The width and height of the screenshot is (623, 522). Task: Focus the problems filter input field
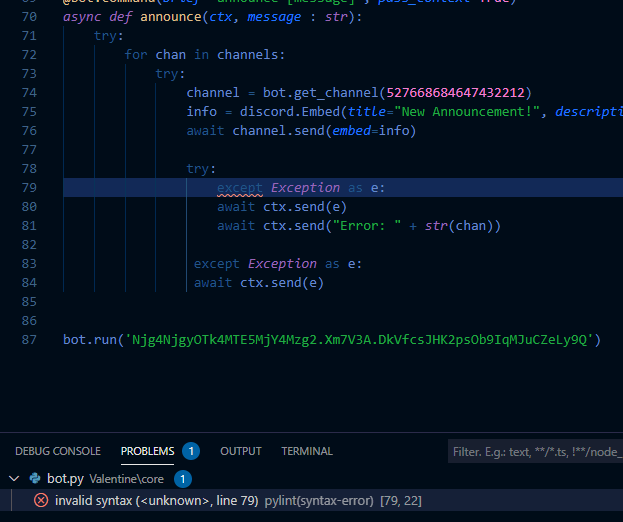coord(535,452)
